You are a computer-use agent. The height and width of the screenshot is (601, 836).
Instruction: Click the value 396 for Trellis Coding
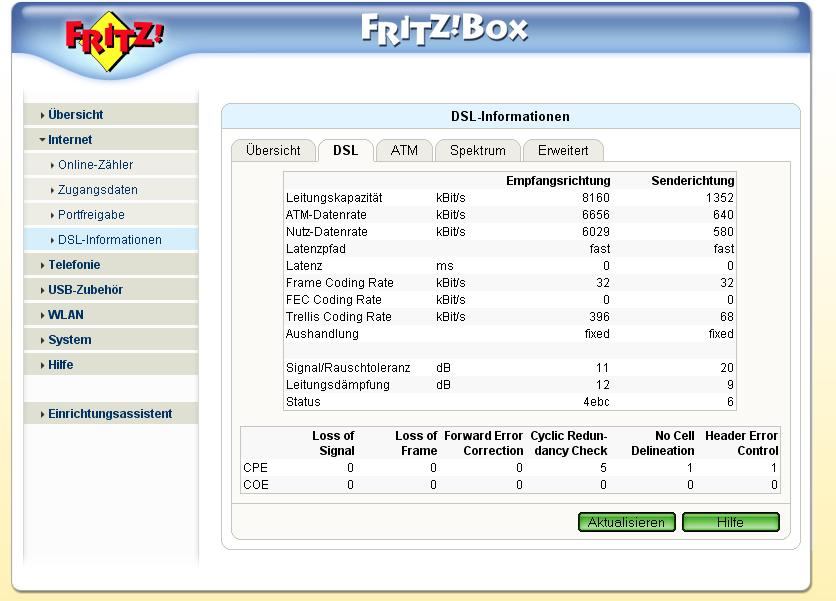[599, 317]
